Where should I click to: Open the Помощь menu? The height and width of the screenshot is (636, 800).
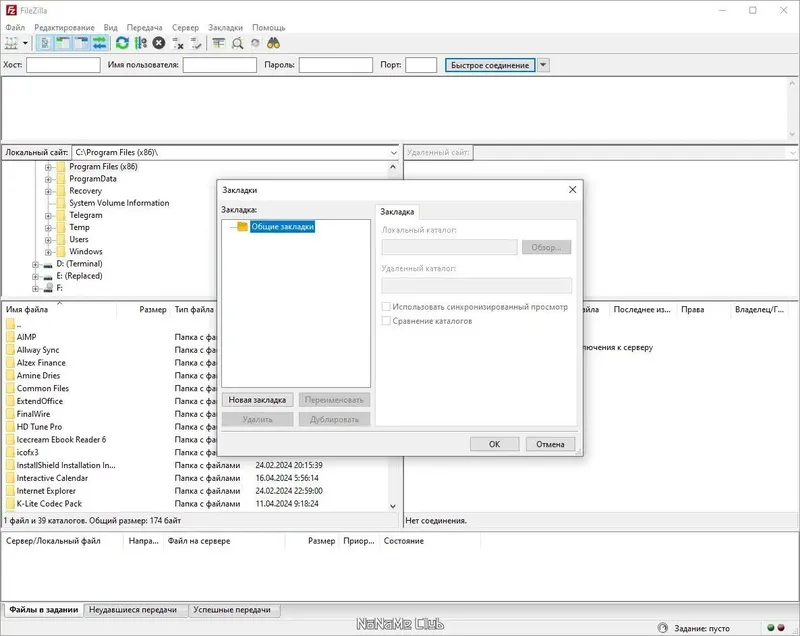click(268, 28)
